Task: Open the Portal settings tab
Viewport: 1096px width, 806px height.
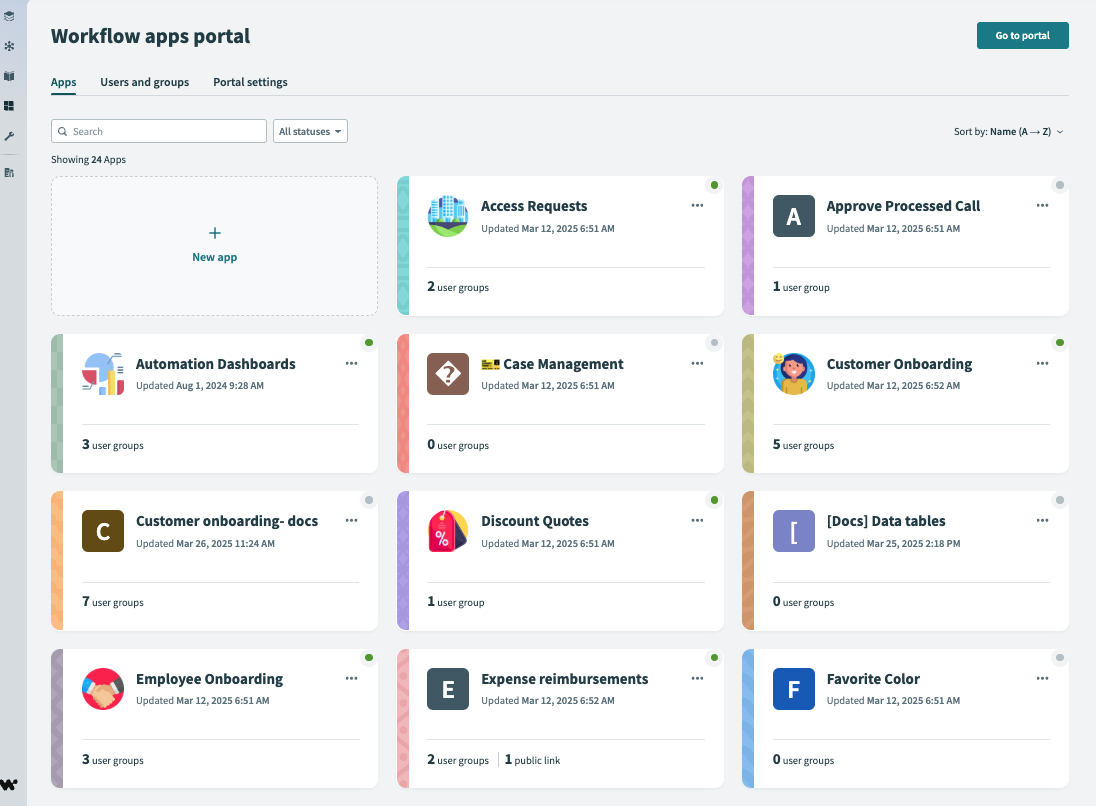Action: coord(250,82)
